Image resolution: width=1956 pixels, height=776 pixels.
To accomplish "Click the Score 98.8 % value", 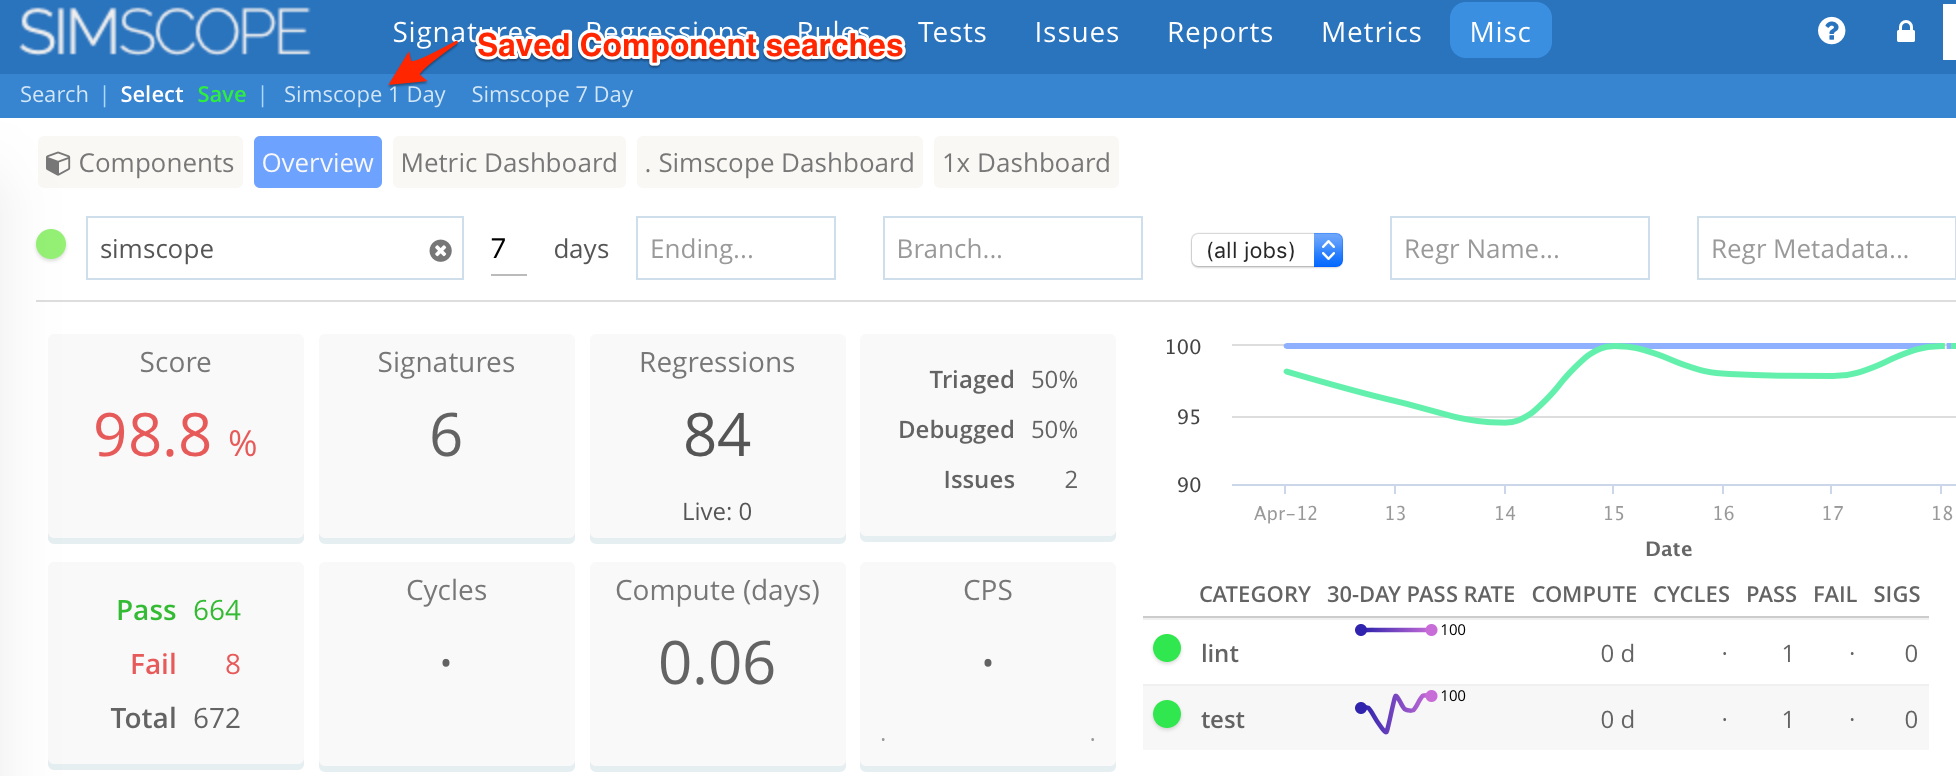I will [x=175, y=436].
